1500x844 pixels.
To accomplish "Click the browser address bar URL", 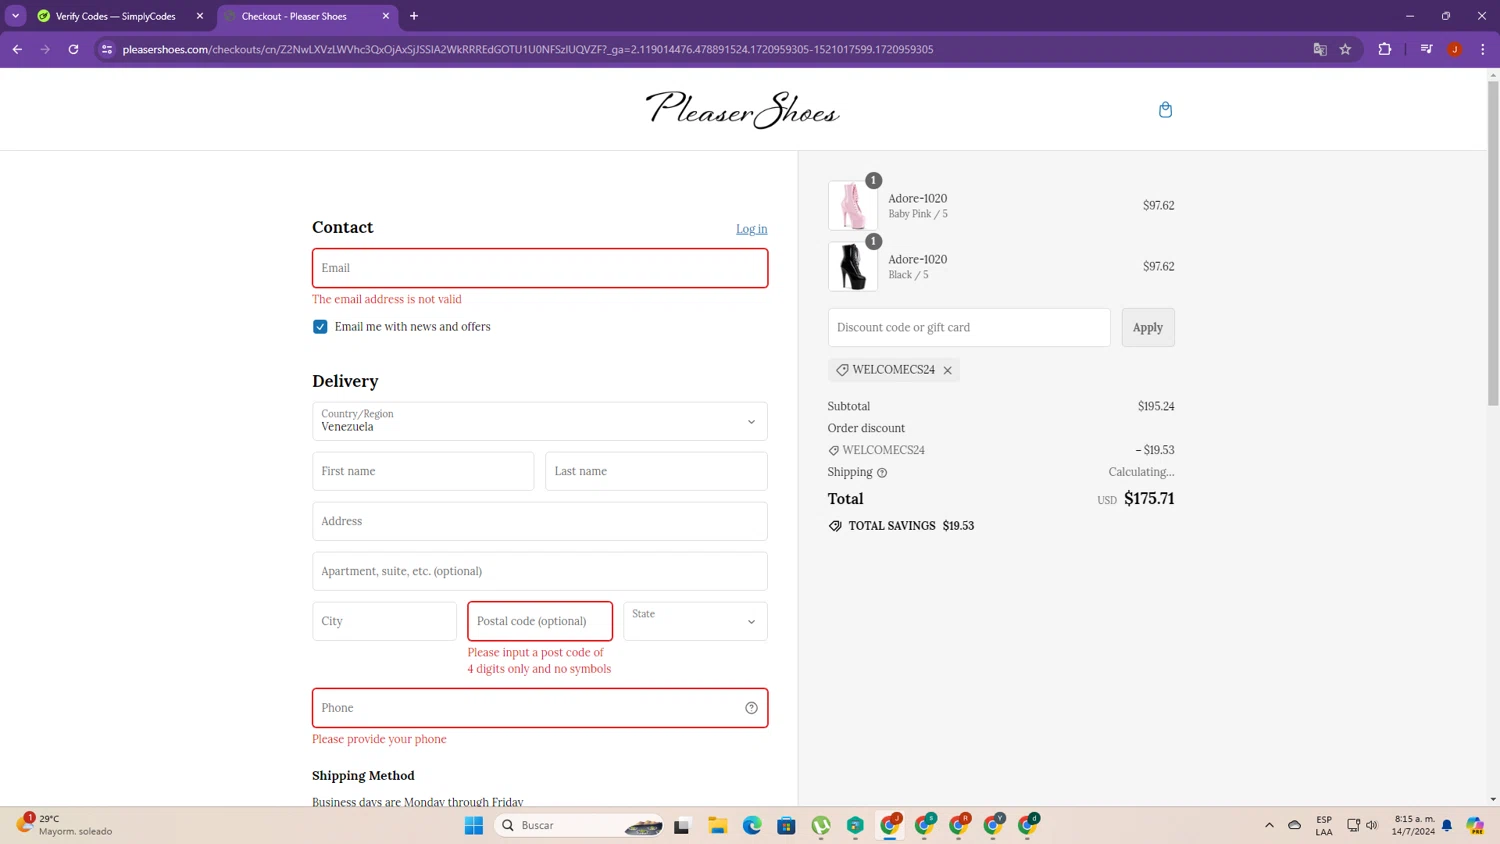I will (528, 49).
